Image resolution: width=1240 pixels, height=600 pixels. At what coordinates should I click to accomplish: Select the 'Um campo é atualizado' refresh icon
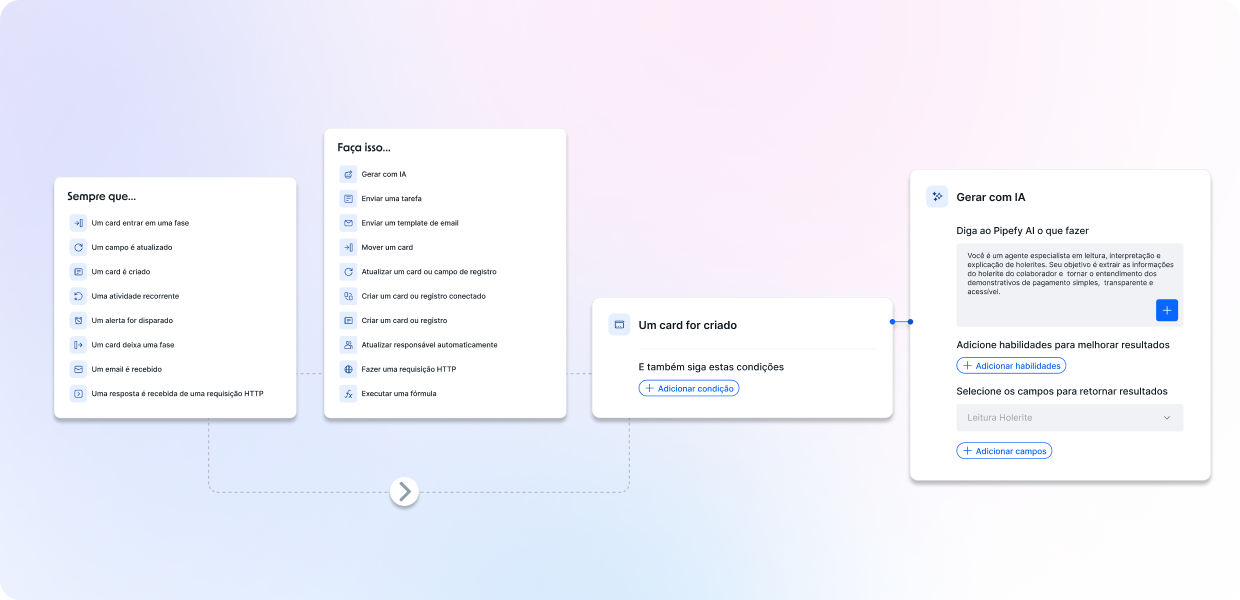click(x=78, y=247)
